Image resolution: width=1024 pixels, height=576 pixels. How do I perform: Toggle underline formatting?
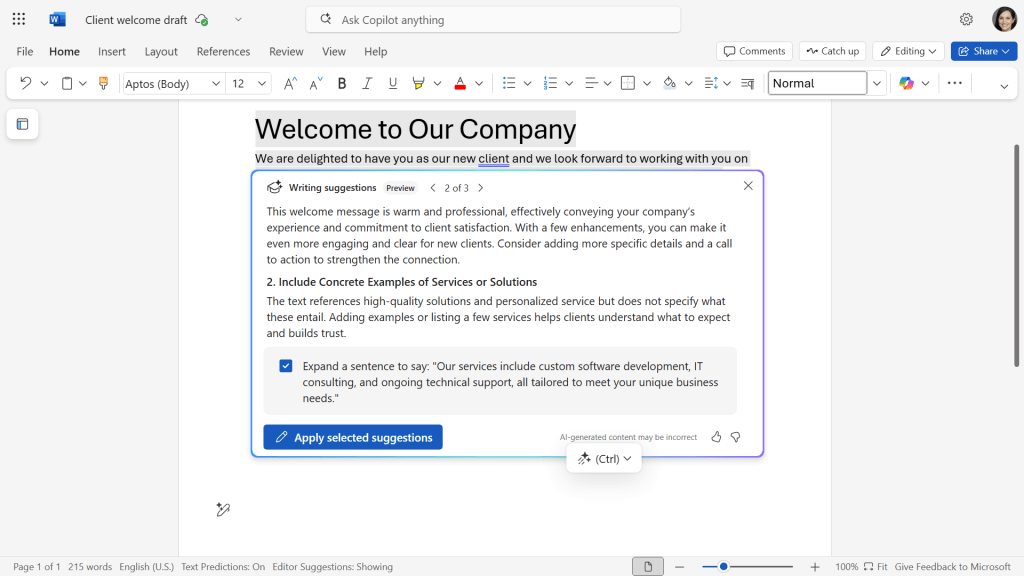(x=391, y=83)
